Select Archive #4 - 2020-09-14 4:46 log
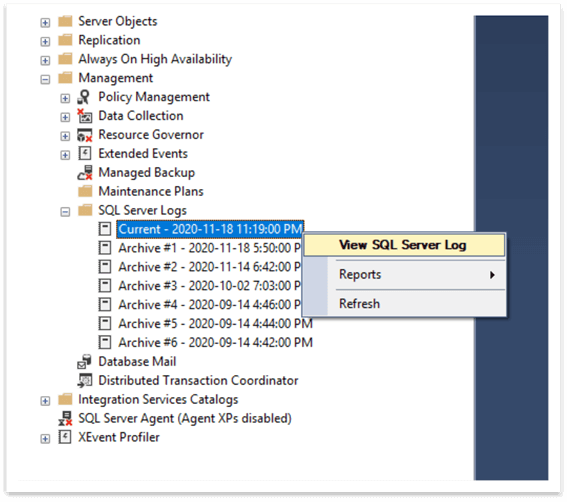567x502 pixels. coord(209,305)
